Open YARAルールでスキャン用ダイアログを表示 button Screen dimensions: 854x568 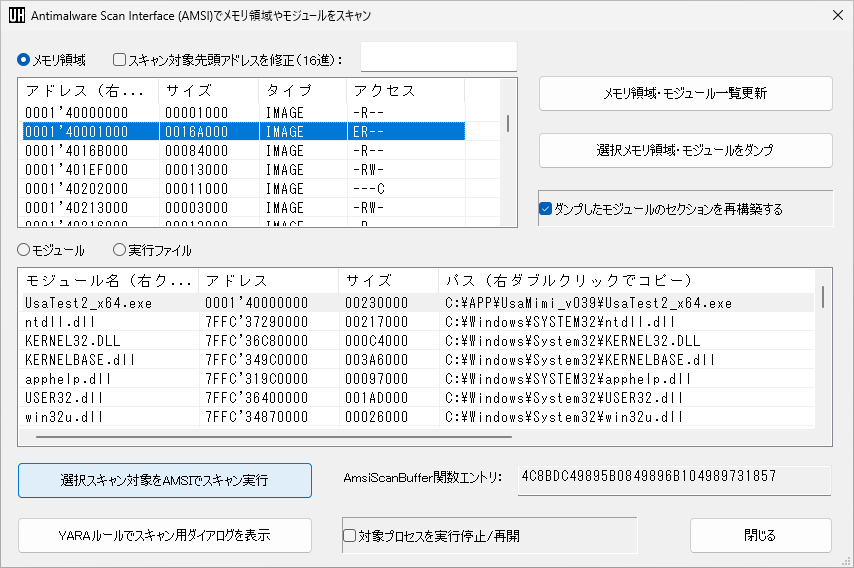[x=165, y=535]
